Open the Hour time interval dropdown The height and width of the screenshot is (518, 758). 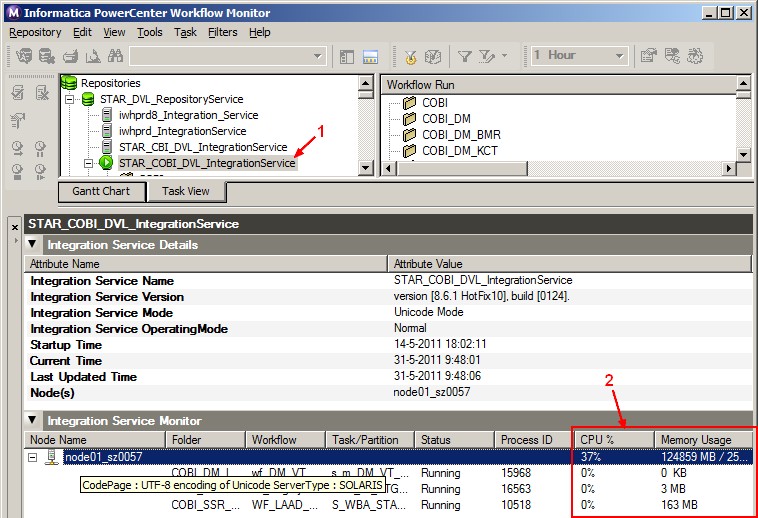(619, 56)
